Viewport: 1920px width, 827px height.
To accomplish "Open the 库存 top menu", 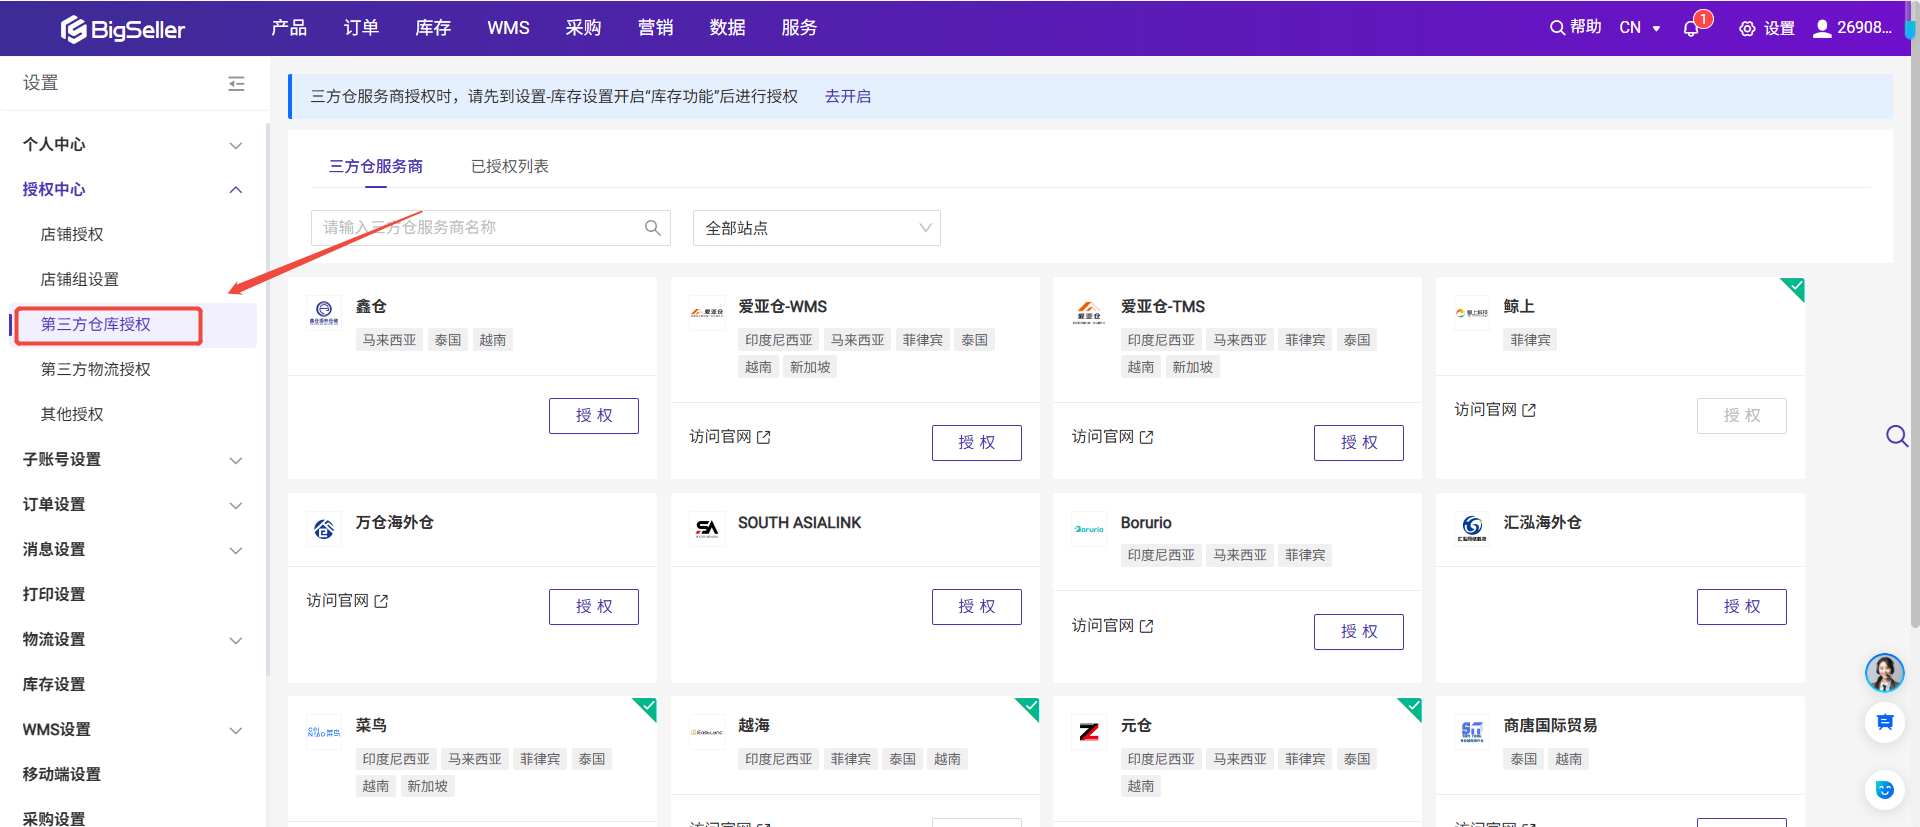I will point(432,28).
